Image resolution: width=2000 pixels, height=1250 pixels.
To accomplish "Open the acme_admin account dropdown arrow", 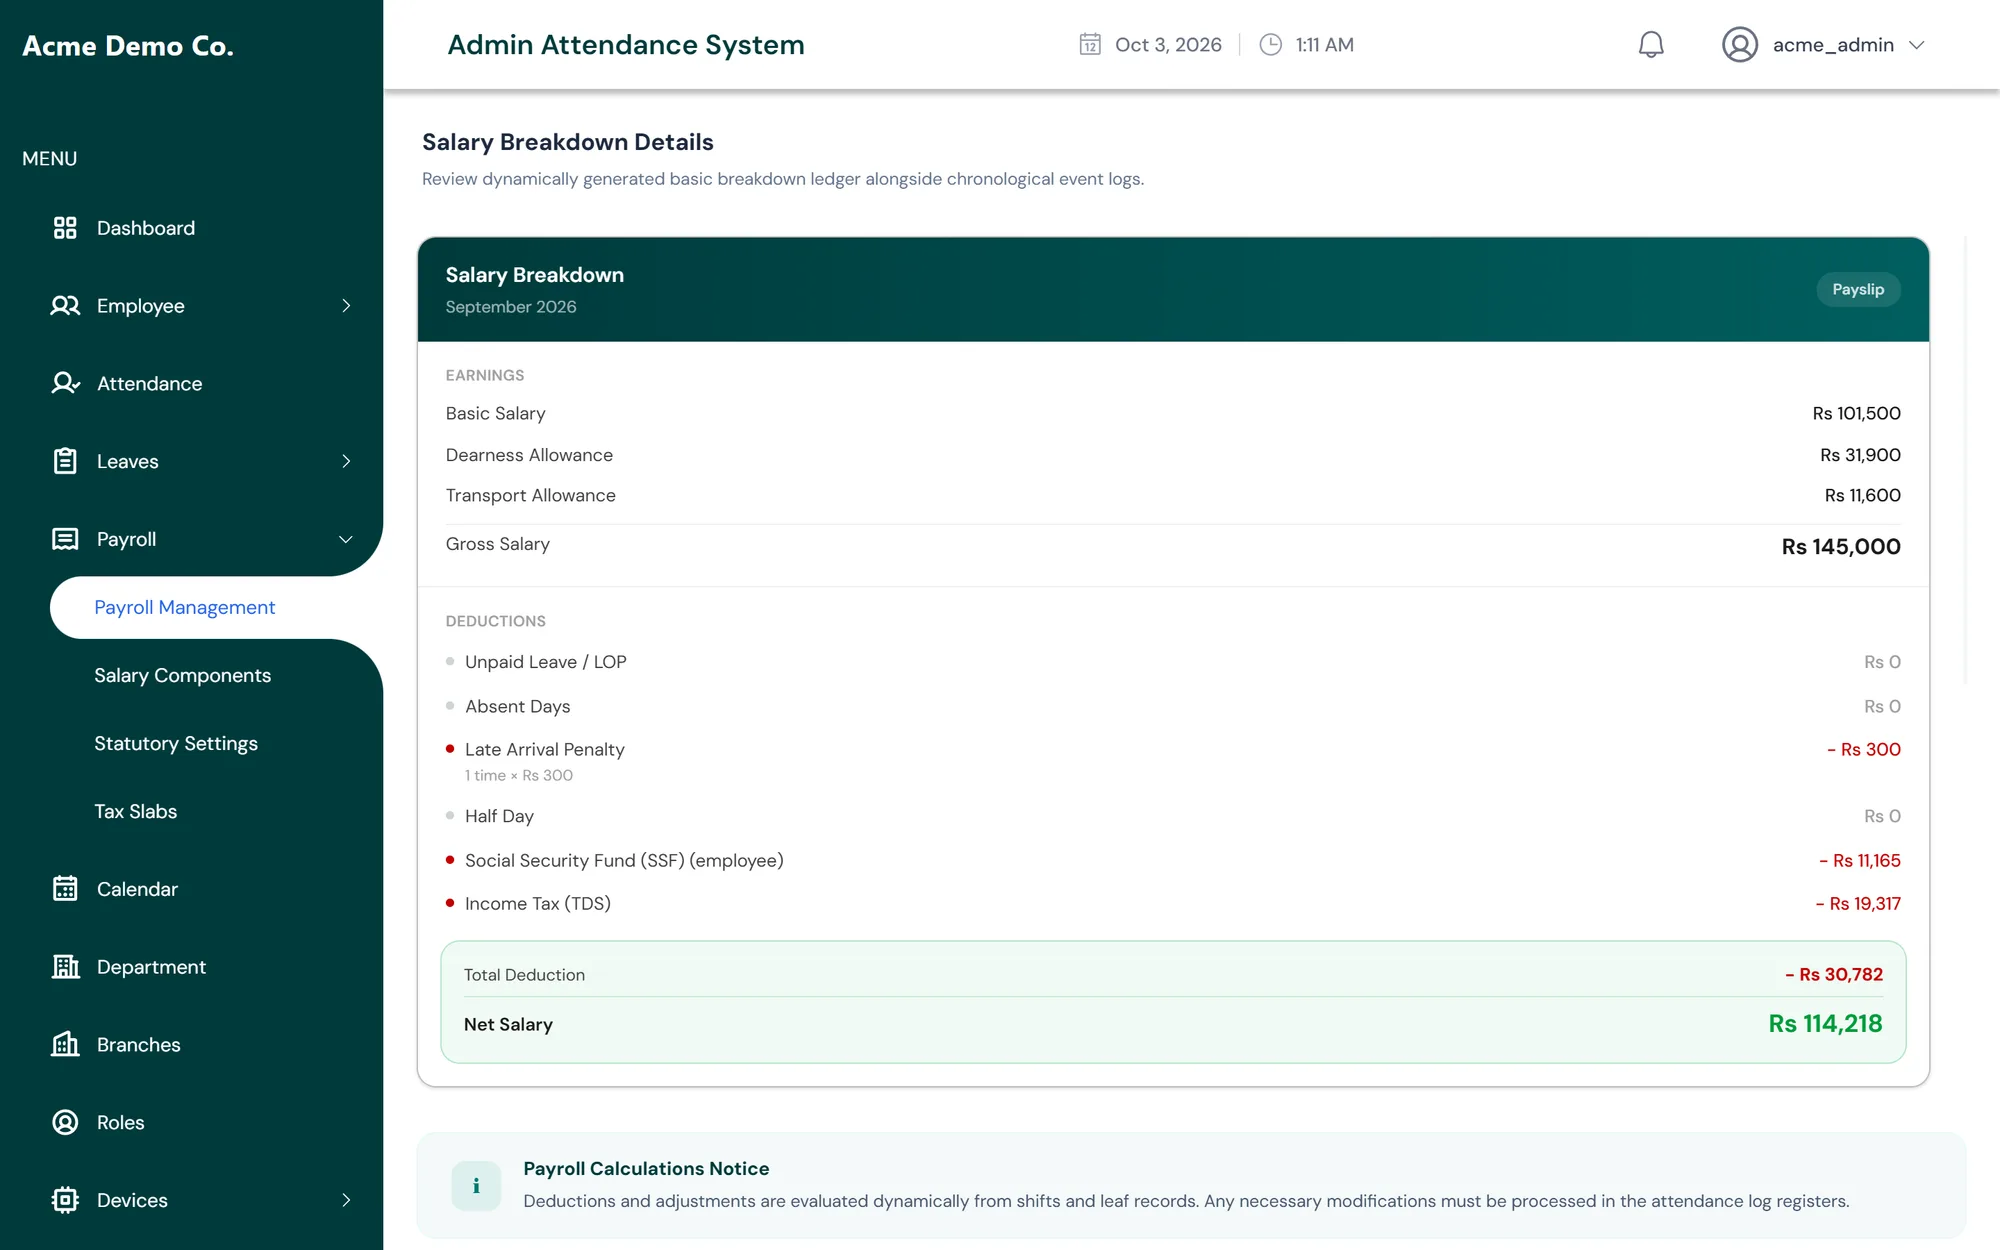I will click(1917, 45).
